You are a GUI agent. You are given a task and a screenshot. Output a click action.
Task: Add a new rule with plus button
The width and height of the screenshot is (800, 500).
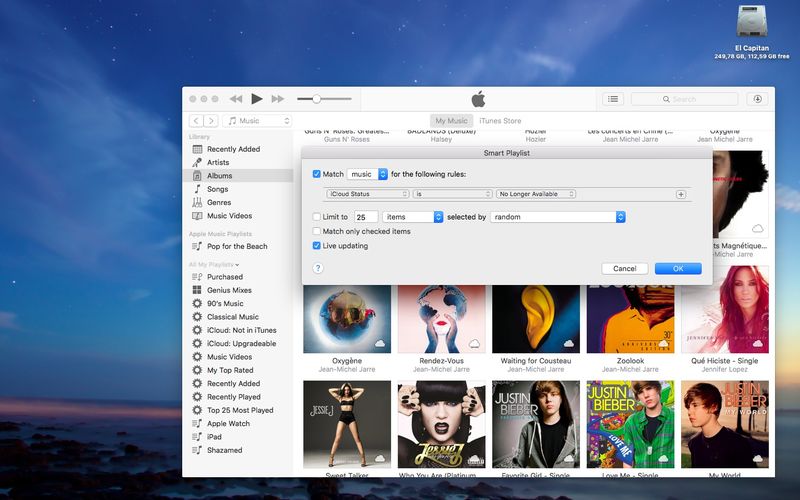681,194
